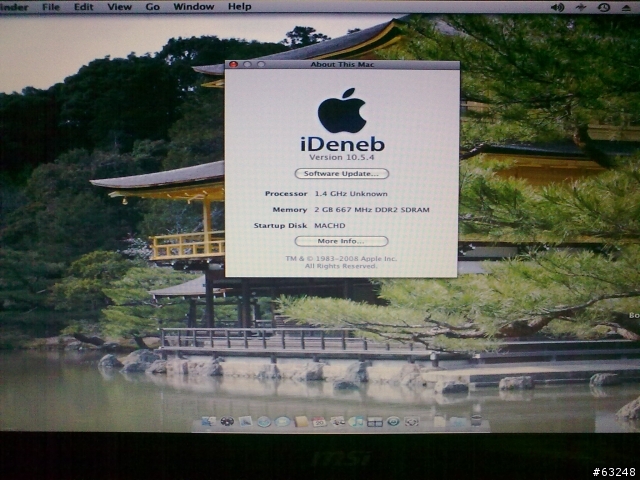Viewport: 640px width, 480px height.
Task: Open the File menu
Action: (52, 7)
